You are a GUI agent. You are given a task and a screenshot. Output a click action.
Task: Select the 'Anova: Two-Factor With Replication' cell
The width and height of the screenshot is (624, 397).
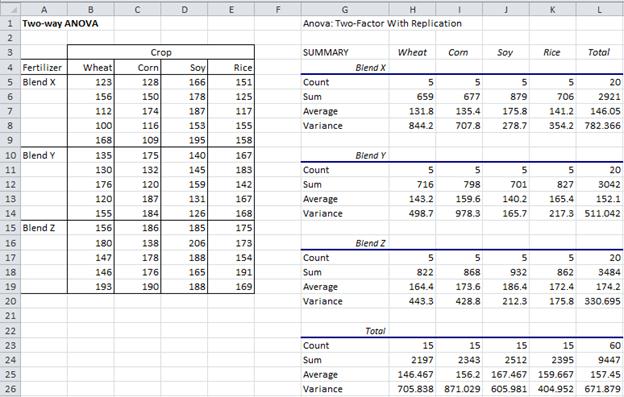coord(382,23)
